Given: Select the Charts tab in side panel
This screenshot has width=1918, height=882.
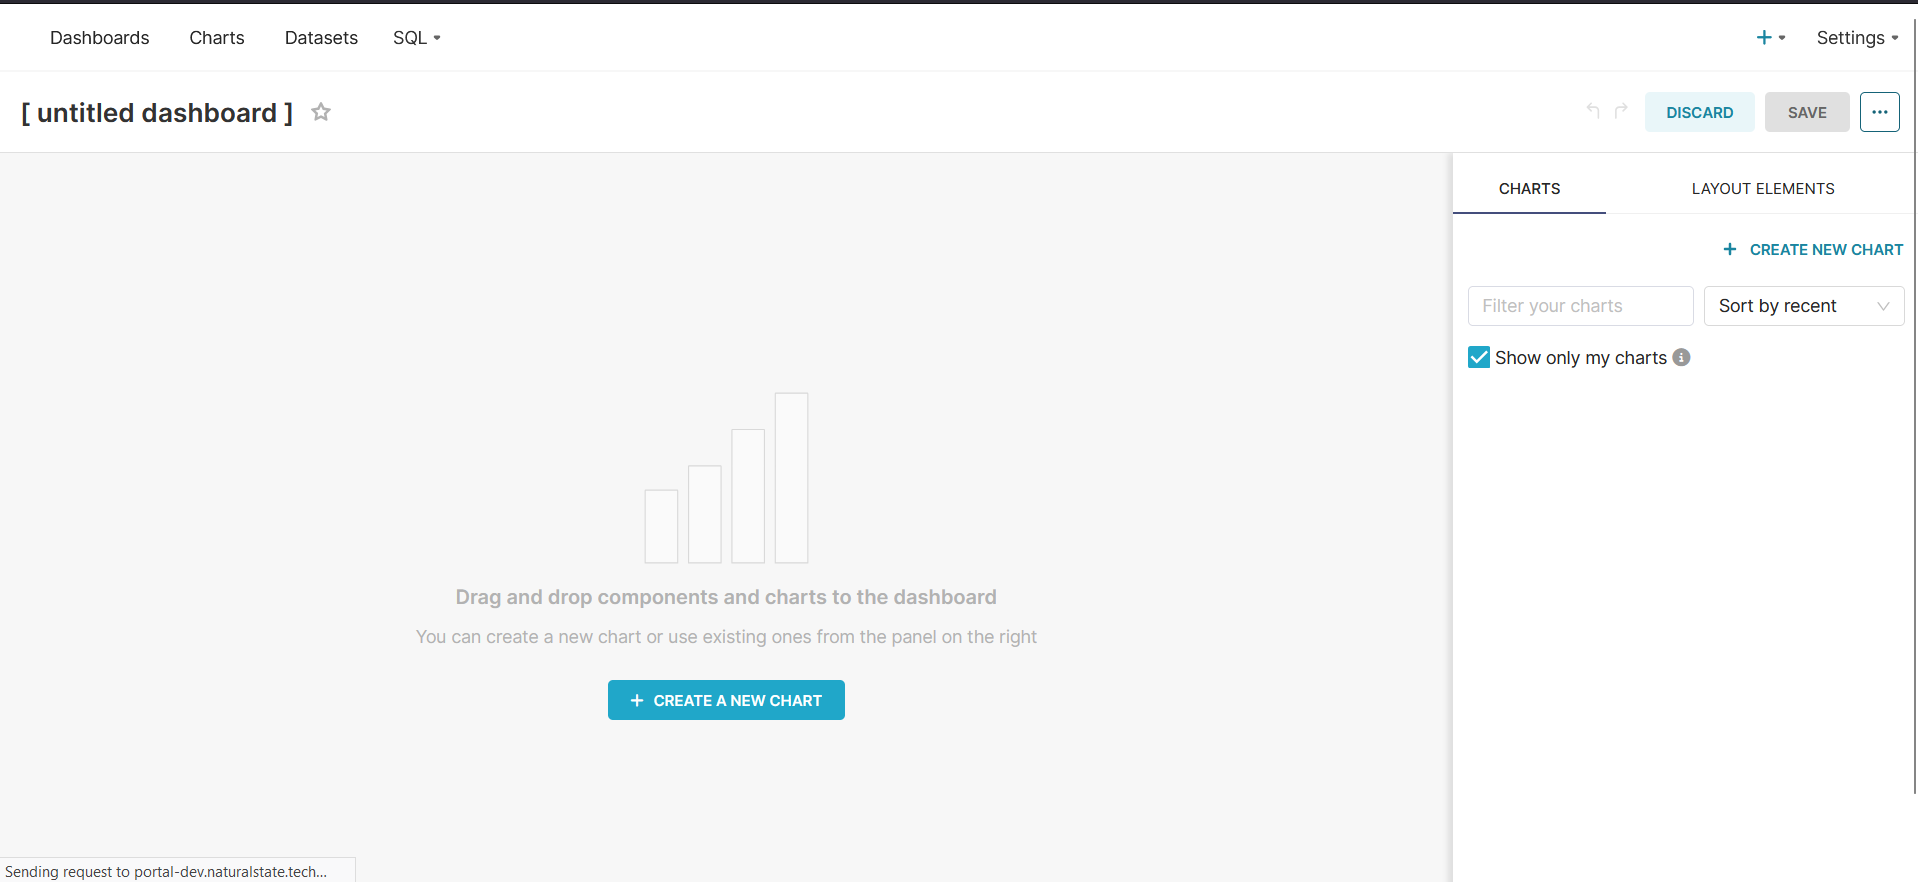Looking at the screenshot, I should point(1529,188).
